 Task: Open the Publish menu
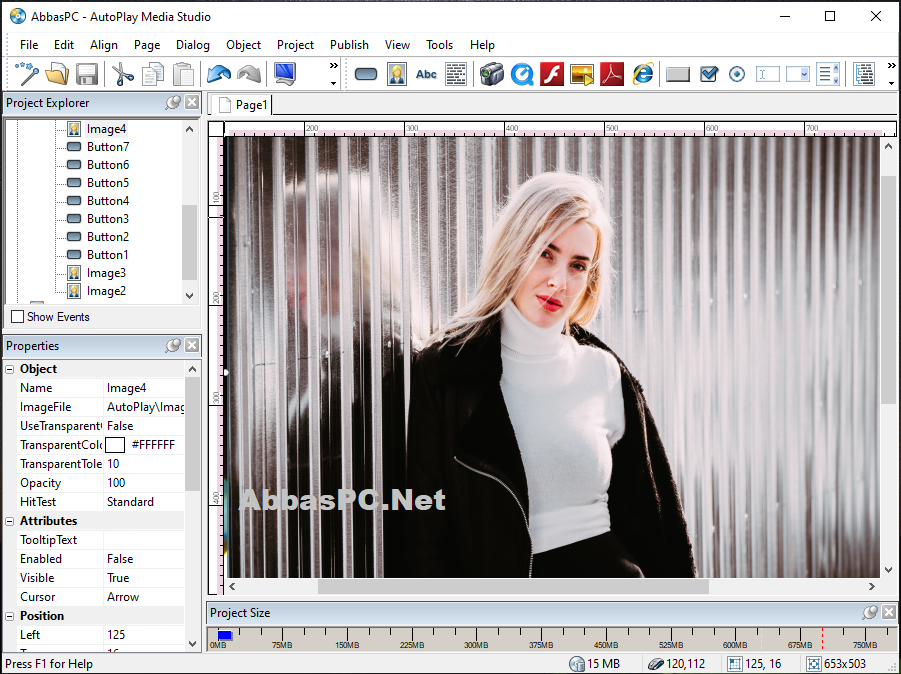pos(349,45)
